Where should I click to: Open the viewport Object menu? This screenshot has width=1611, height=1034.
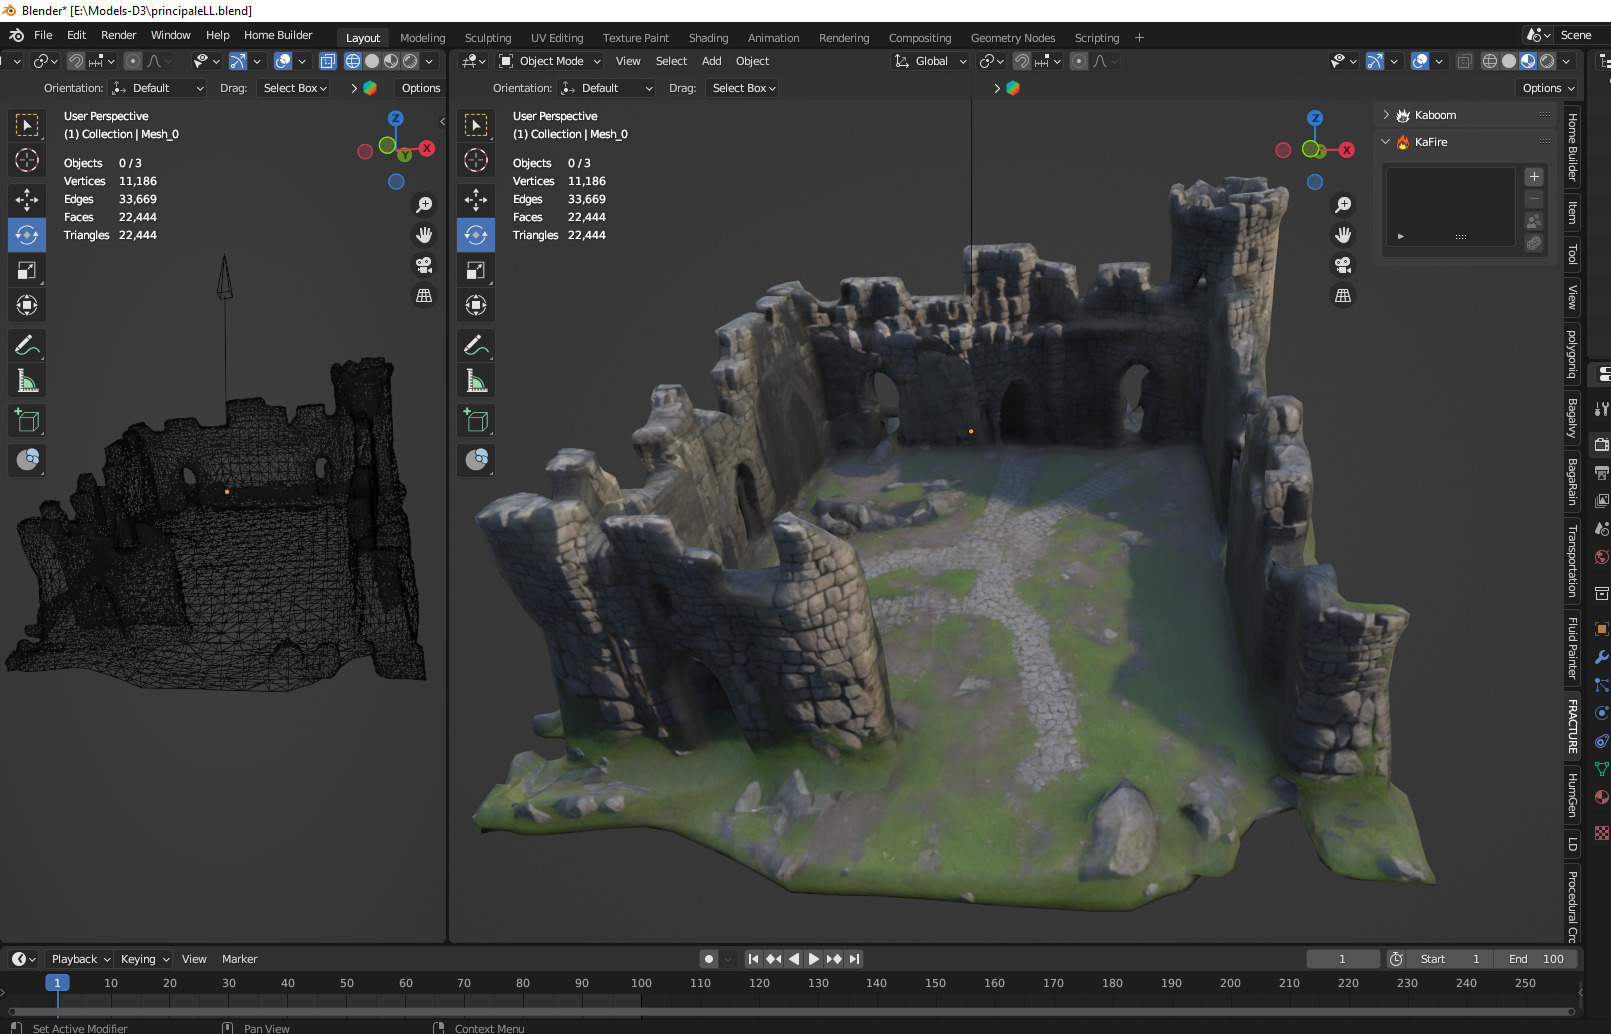752,61
